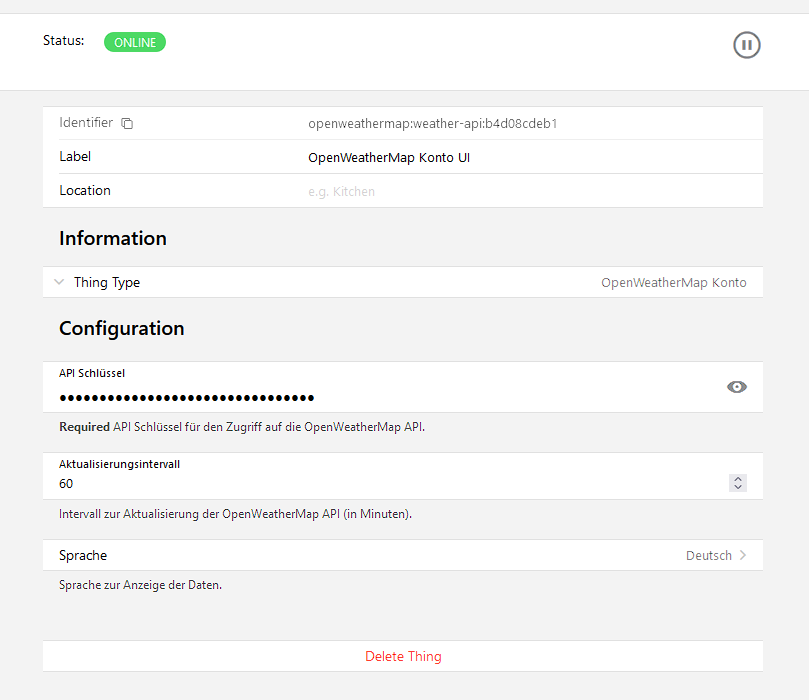Click the OpenWeatherMap Konto thing type value
Image resolution: width=809 pixels, height=700 pixels.
(673, 283)
